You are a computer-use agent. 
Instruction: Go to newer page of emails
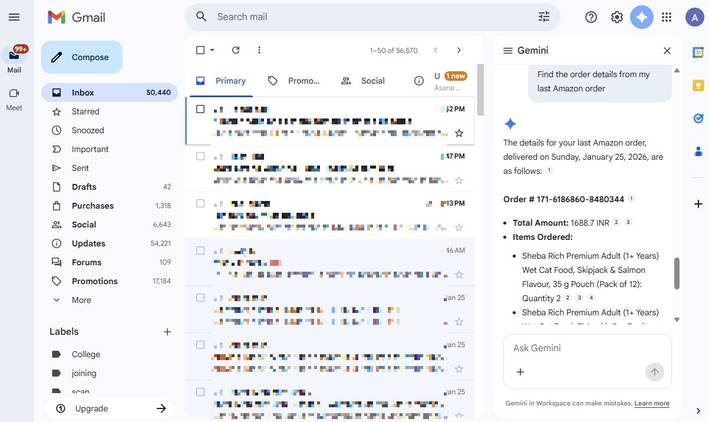click(x=435, y=50)
